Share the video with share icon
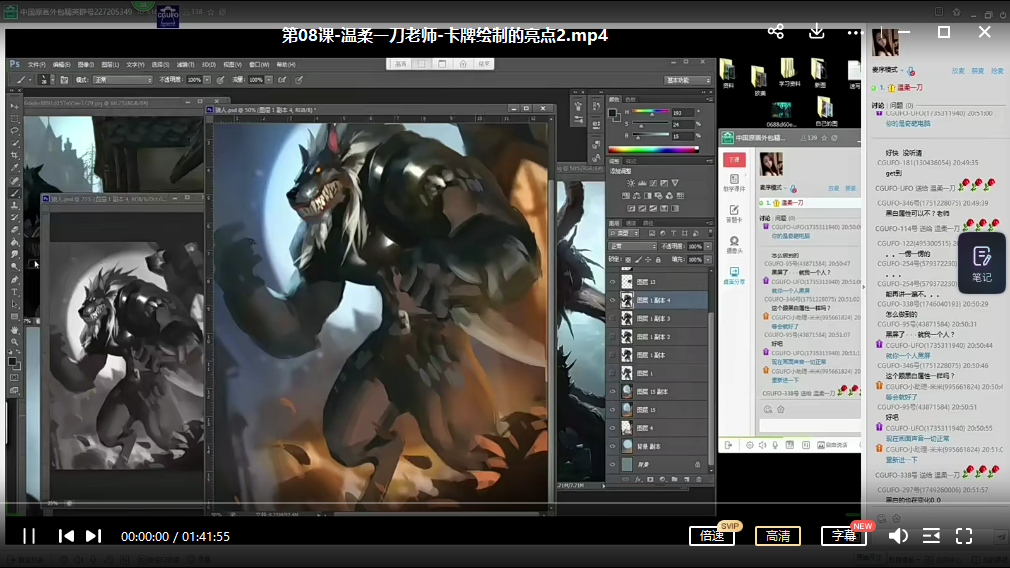 tap(776, 32)
